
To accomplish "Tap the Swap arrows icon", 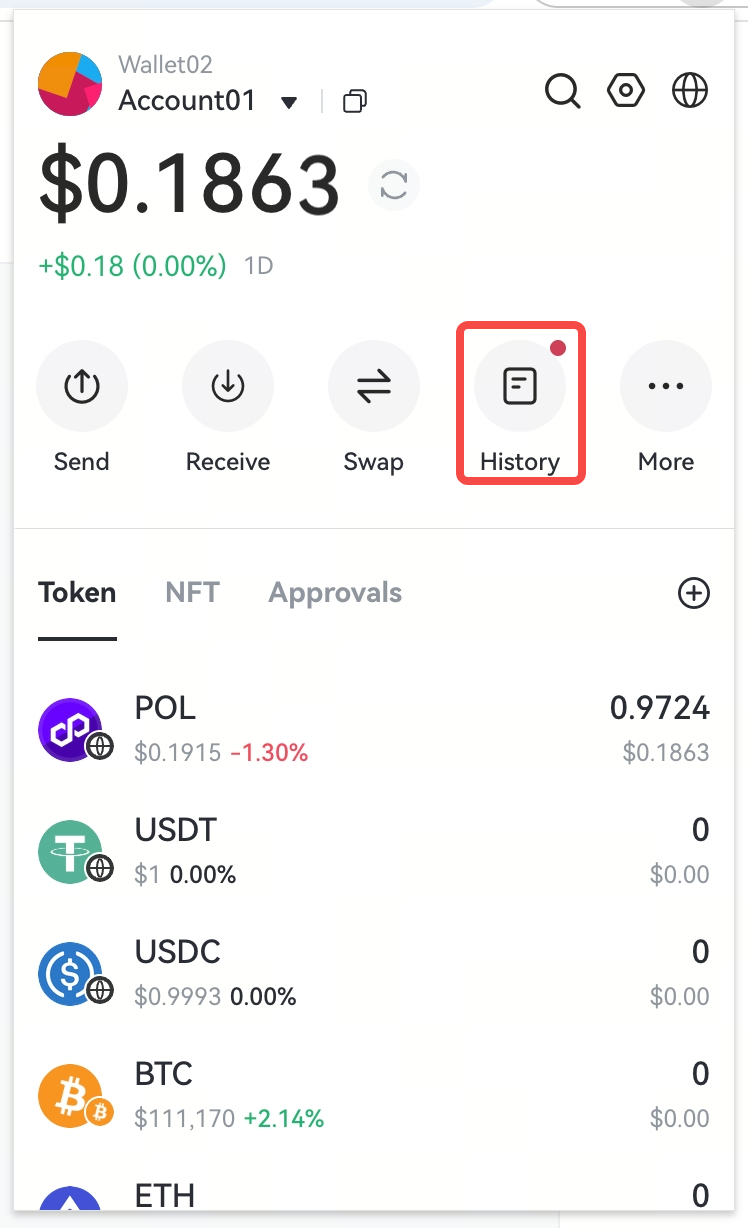I will tap(374, 387).
